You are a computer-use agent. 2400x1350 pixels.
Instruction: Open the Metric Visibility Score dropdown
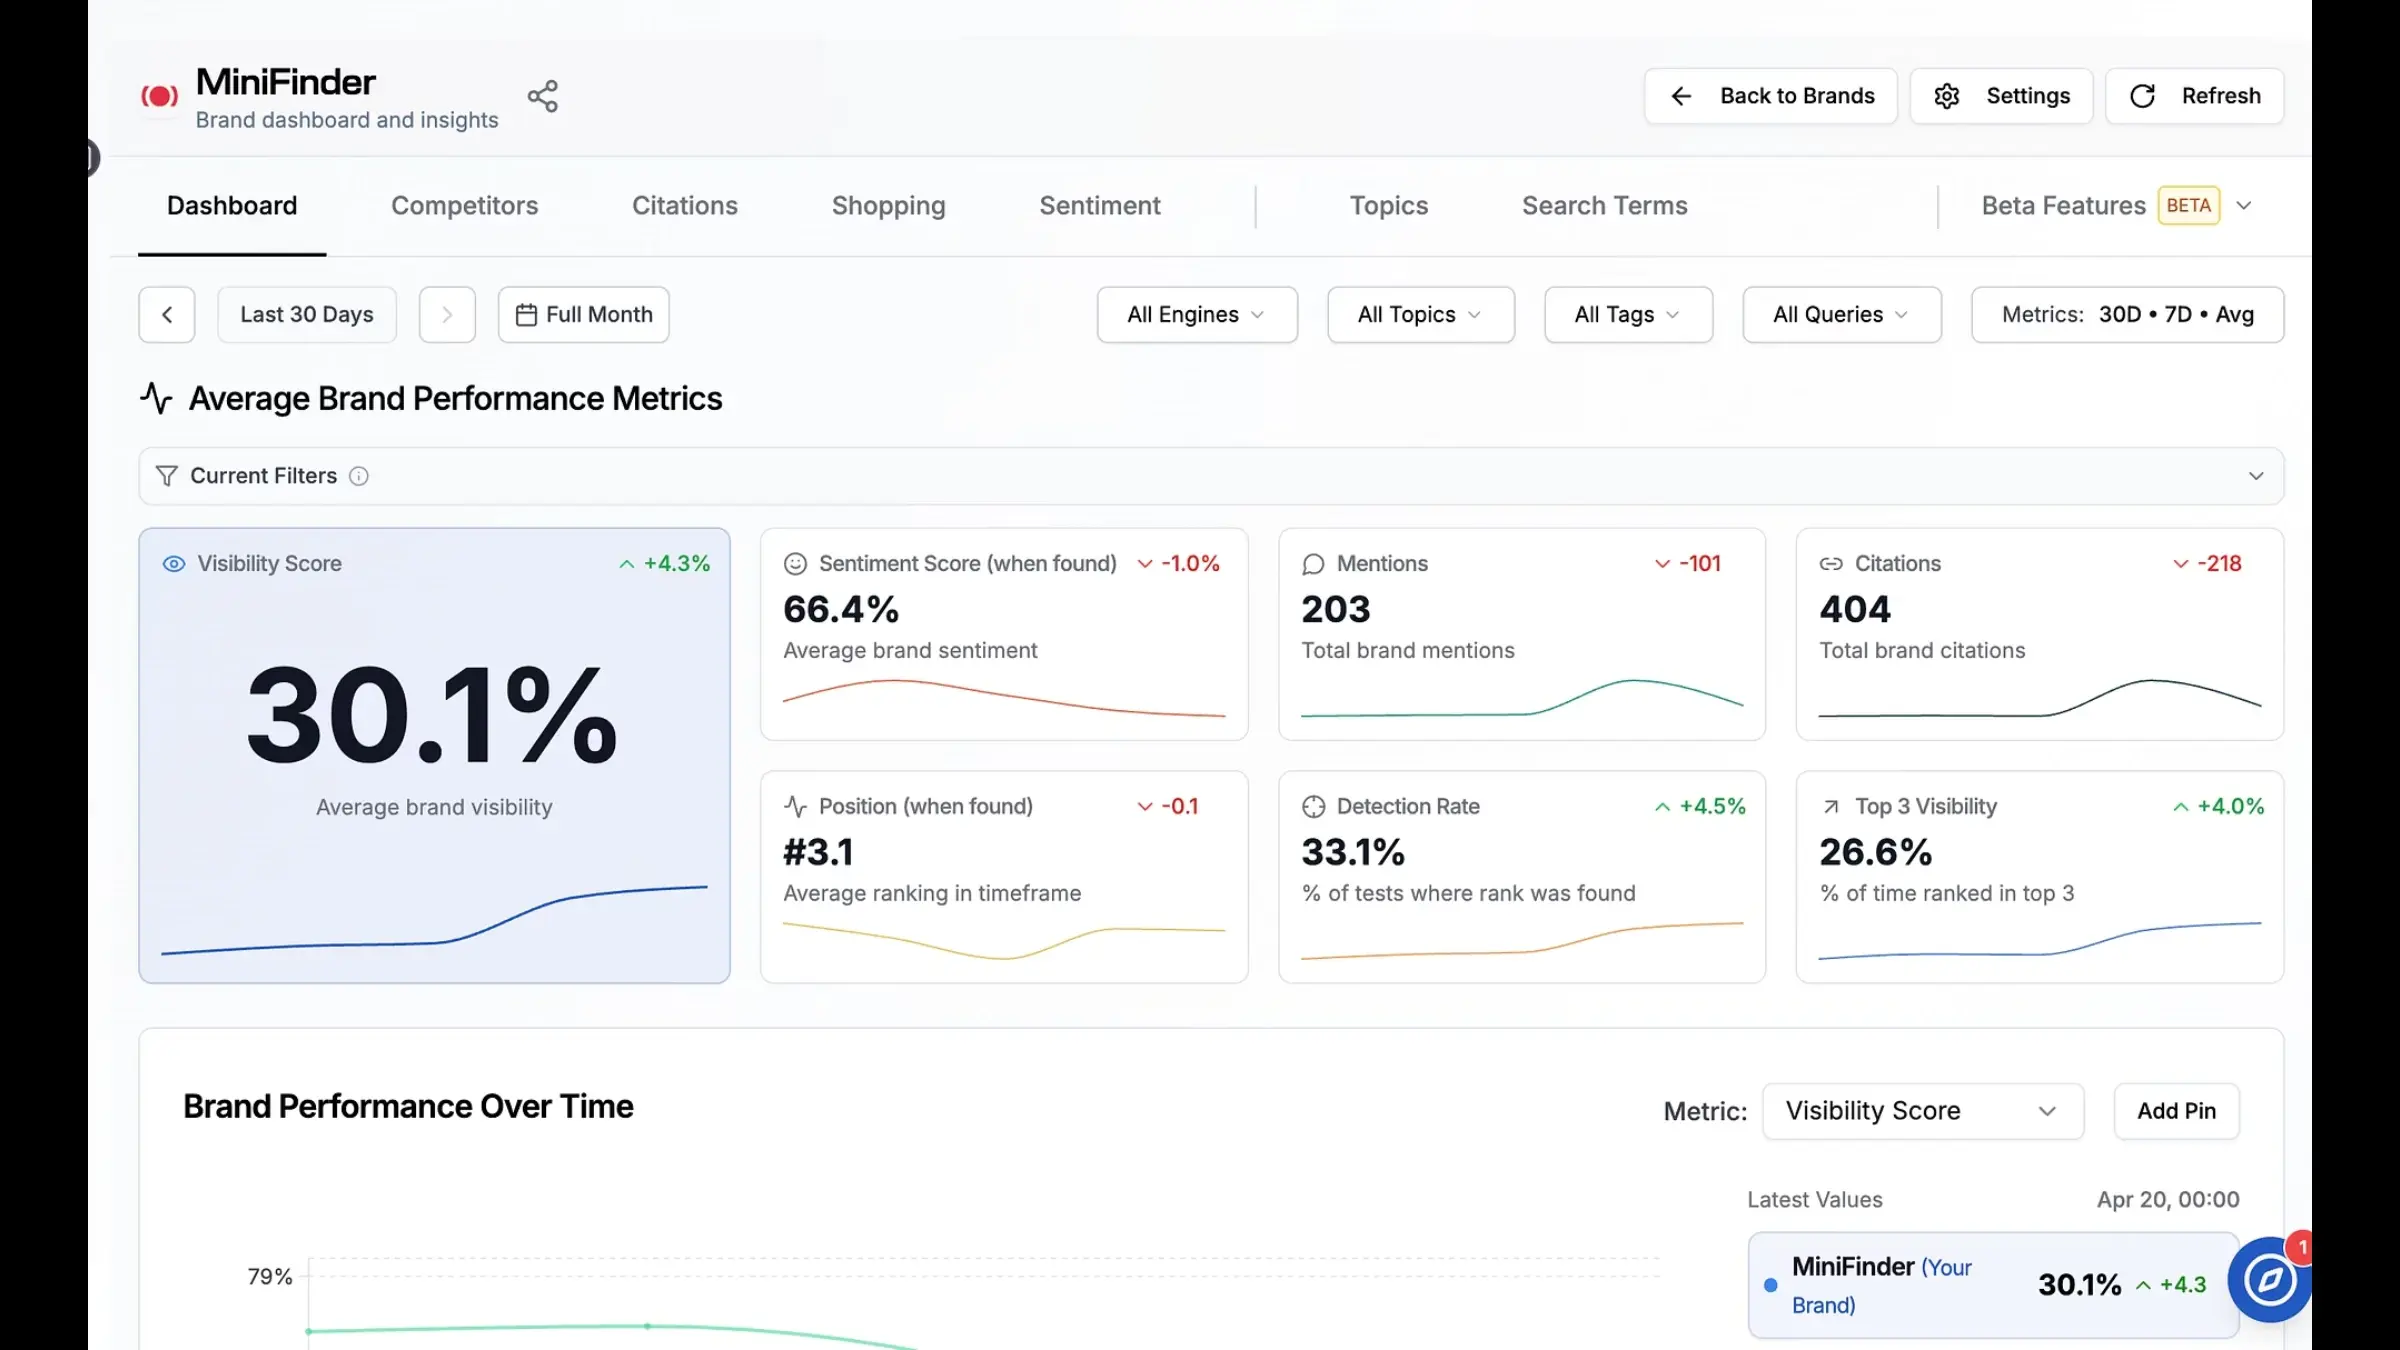point(1923,1111)
